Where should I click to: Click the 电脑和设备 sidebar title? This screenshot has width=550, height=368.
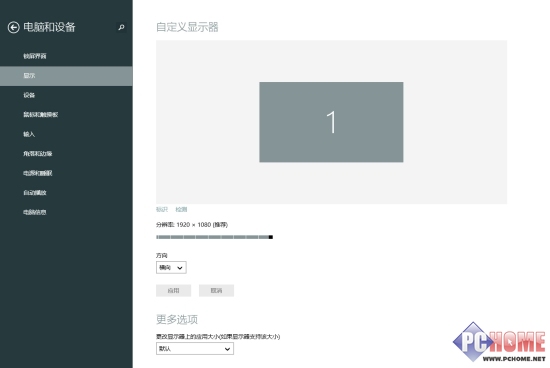(49, 27)
